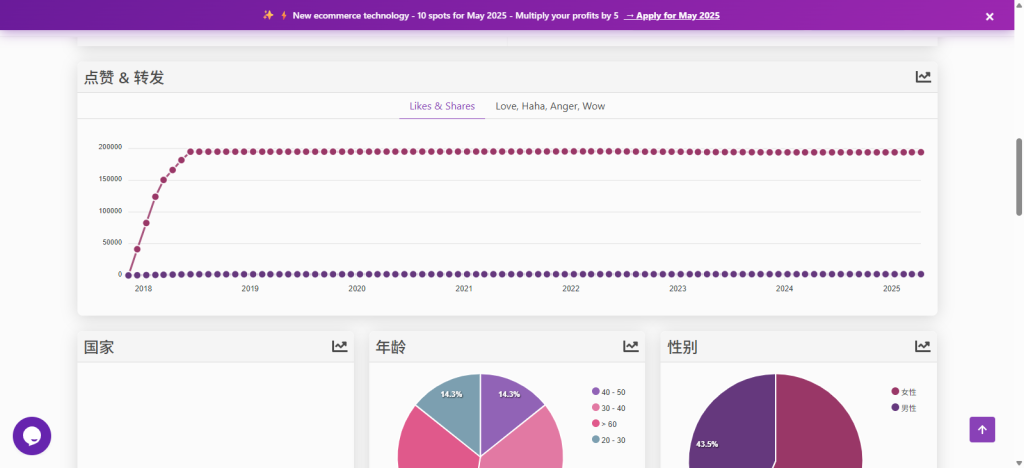Open the chat support bubble
Image resolution: width=1024 pixels, height=468 pixels.
tap(32, 436)
